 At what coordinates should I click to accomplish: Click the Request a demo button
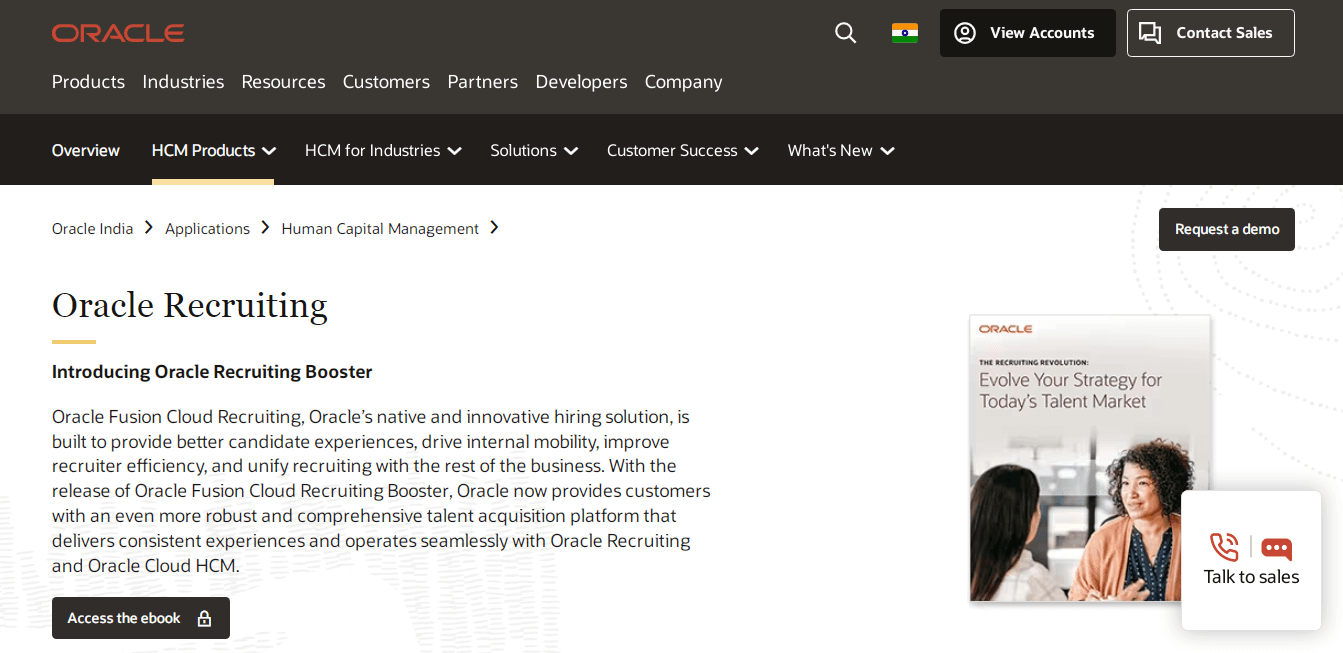click(x=1226, y=229)
